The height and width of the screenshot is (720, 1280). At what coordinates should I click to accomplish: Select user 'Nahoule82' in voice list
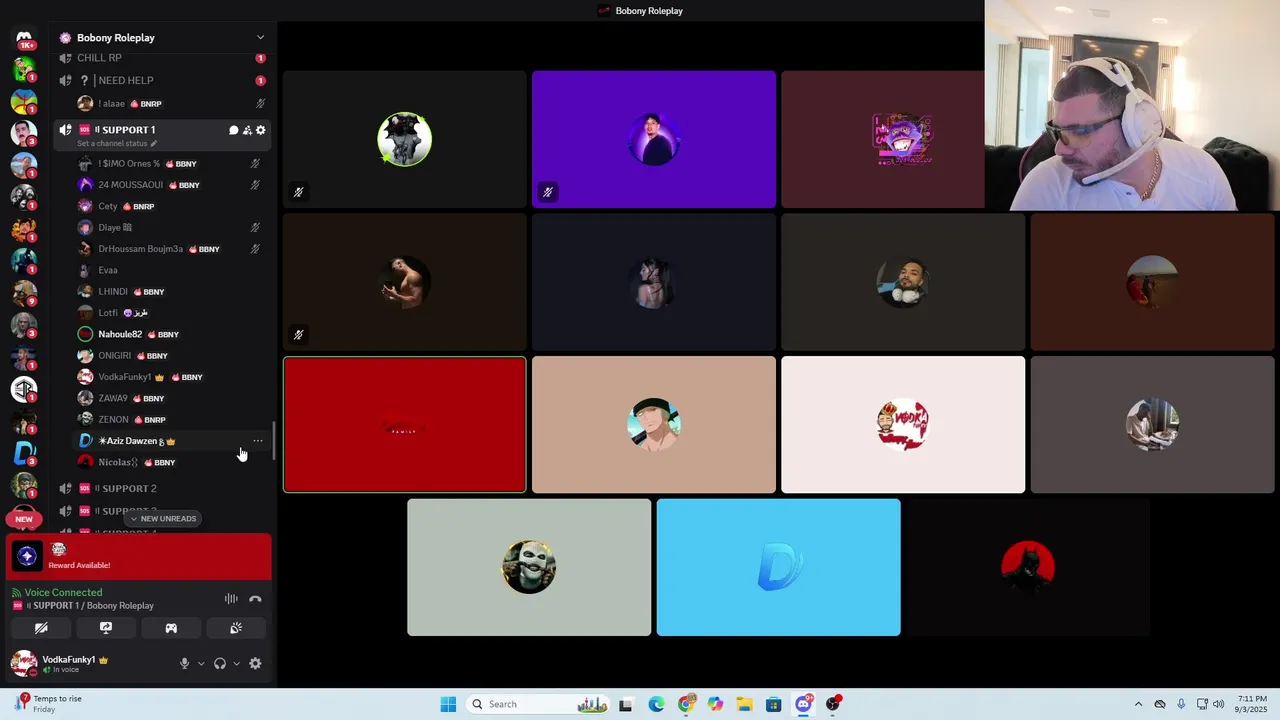click(x=172, y=334)
